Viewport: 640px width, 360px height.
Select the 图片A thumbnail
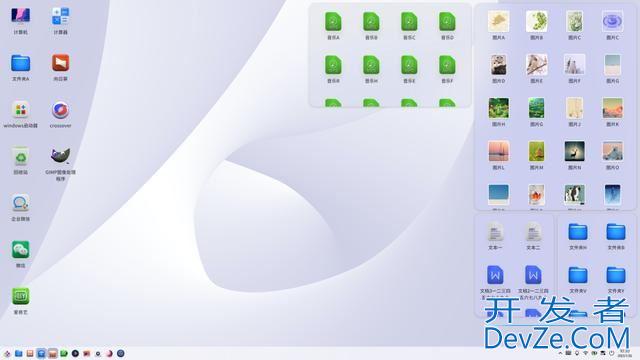[x=498, y=22]
